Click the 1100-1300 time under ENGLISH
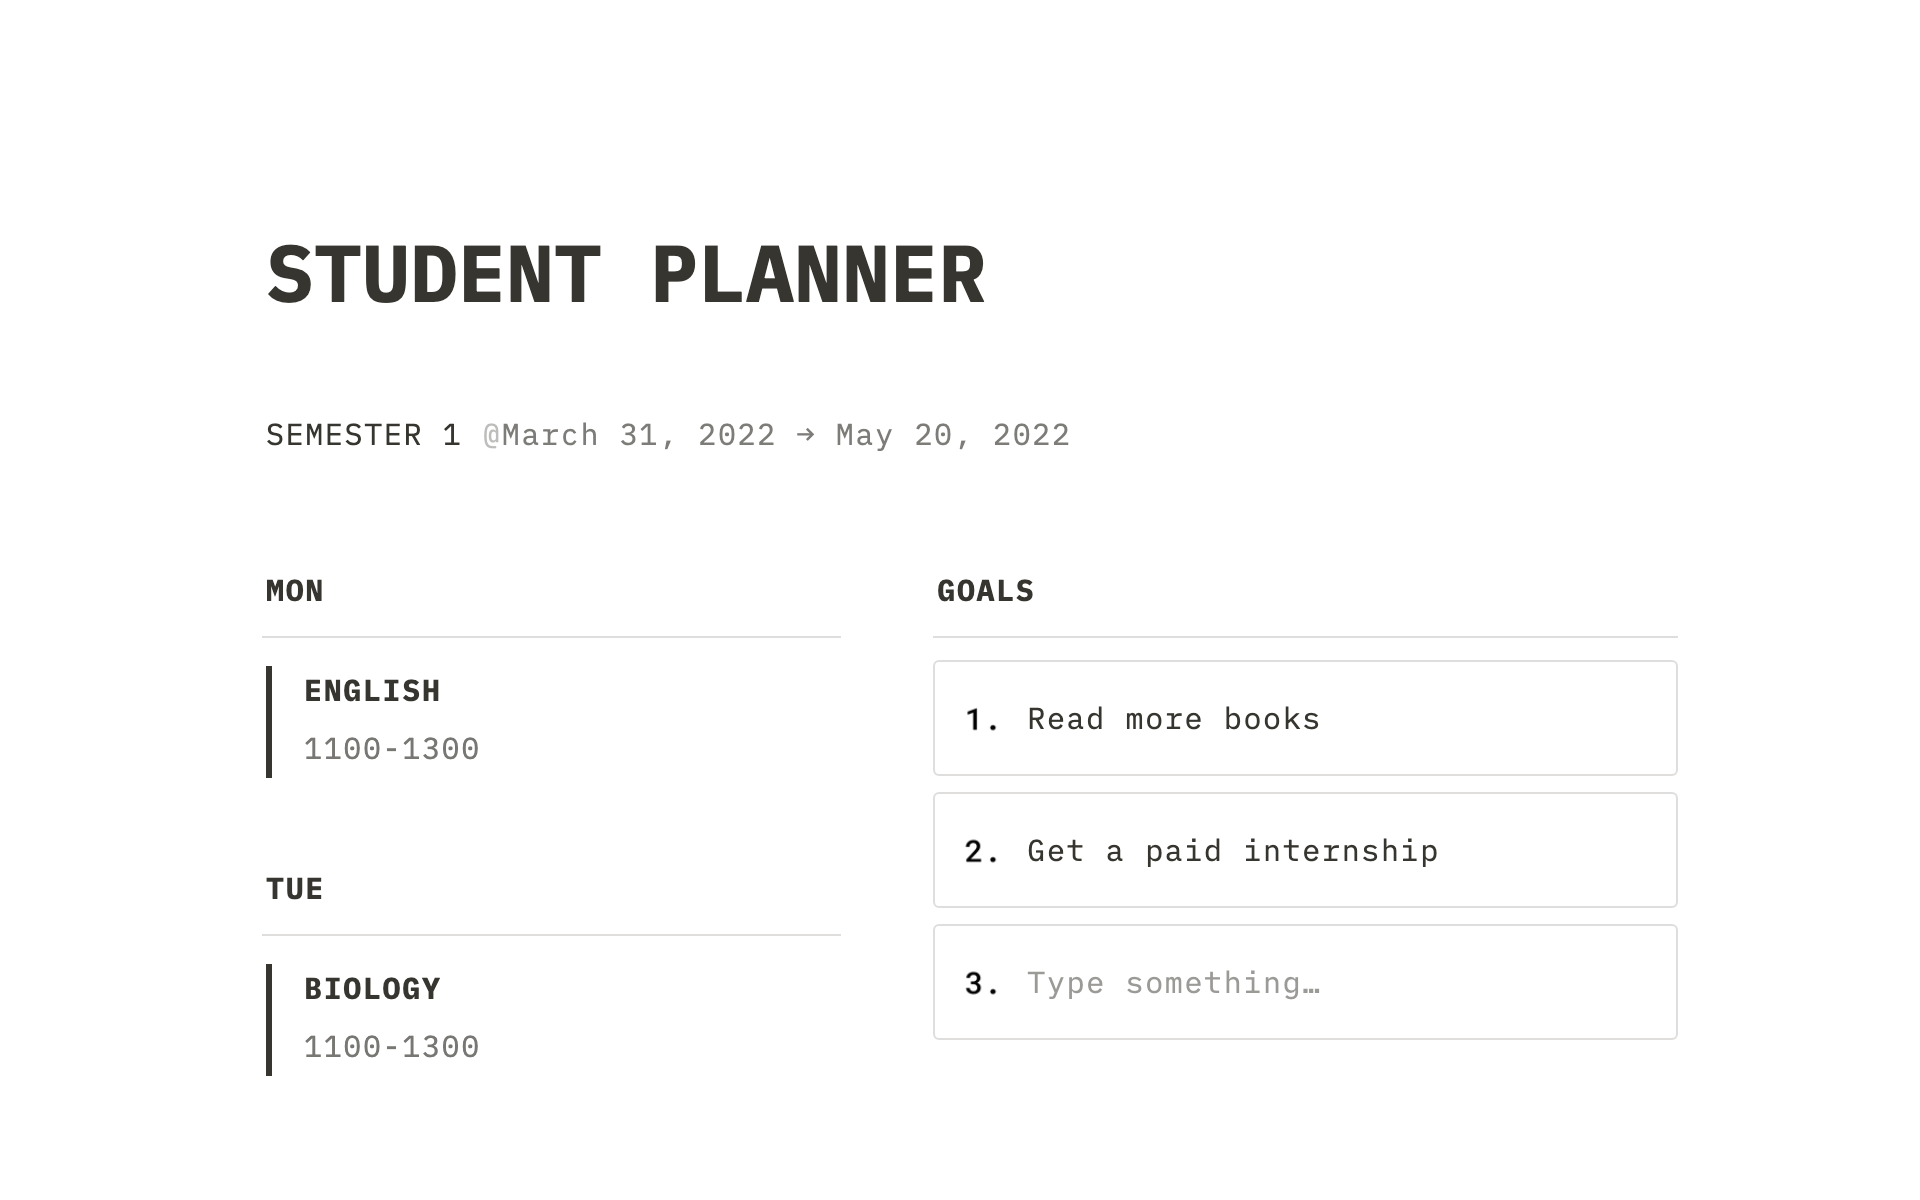 click(x=391, y=749)
